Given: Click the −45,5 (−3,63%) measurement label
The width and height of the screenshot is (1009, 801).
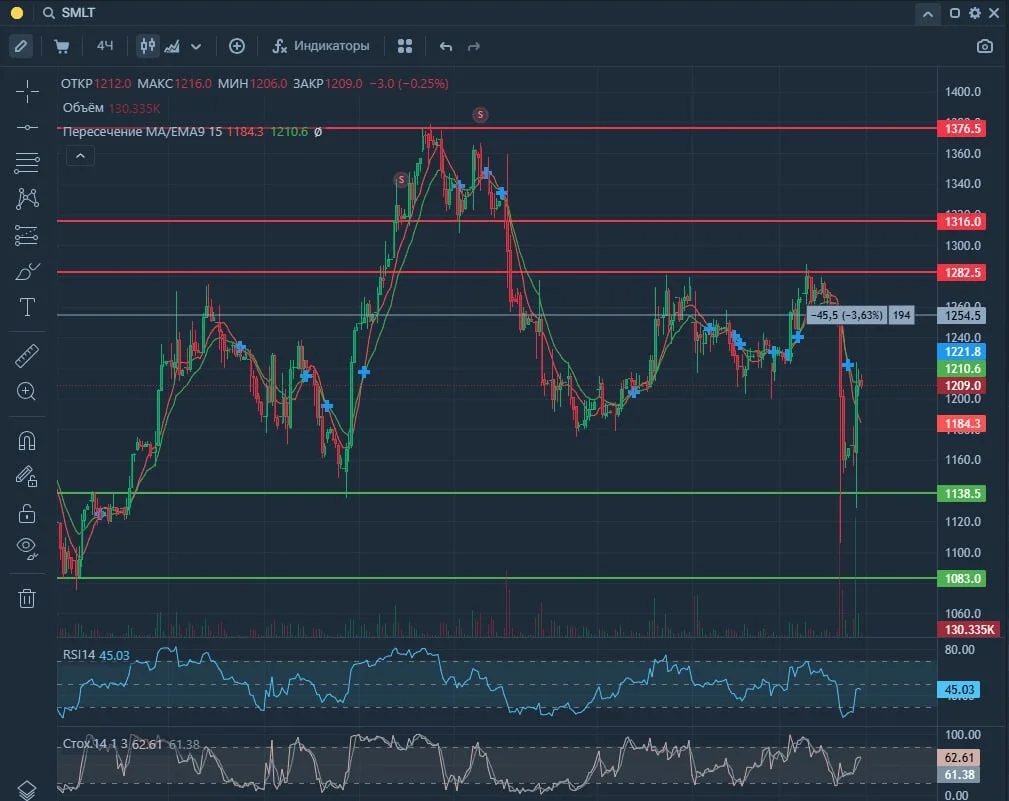Looking at the screenshot, I should 846,315.
